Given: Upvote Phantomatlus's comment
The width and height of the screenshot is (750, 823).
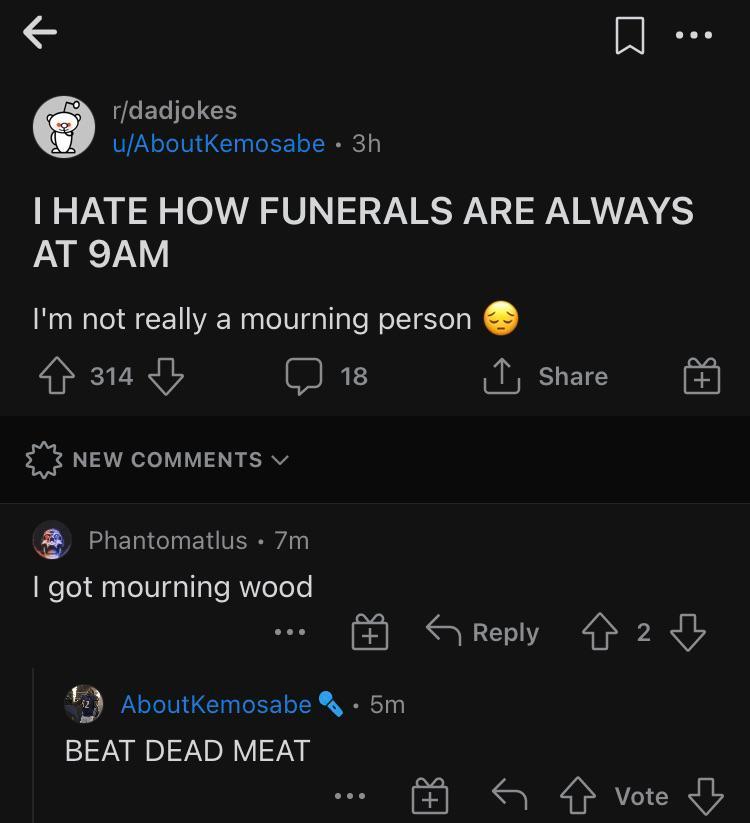Looking at the screenshot, I should click(600, 632).
